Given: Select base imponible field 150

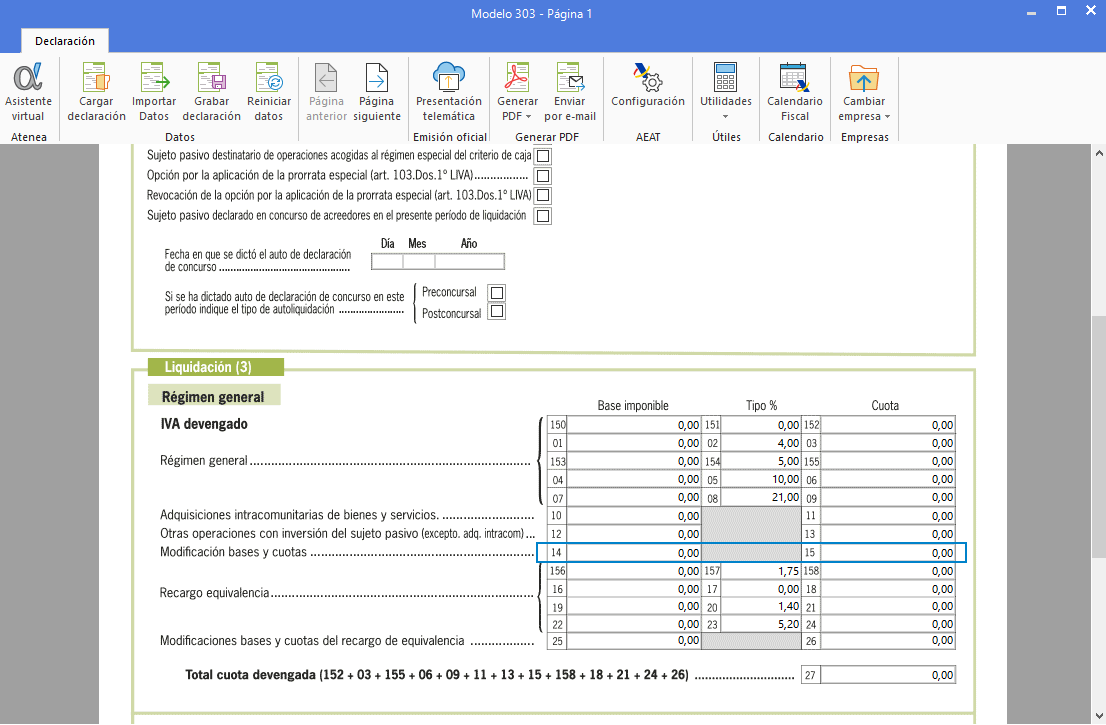Looking at the screenshot, I should [634, 425].
